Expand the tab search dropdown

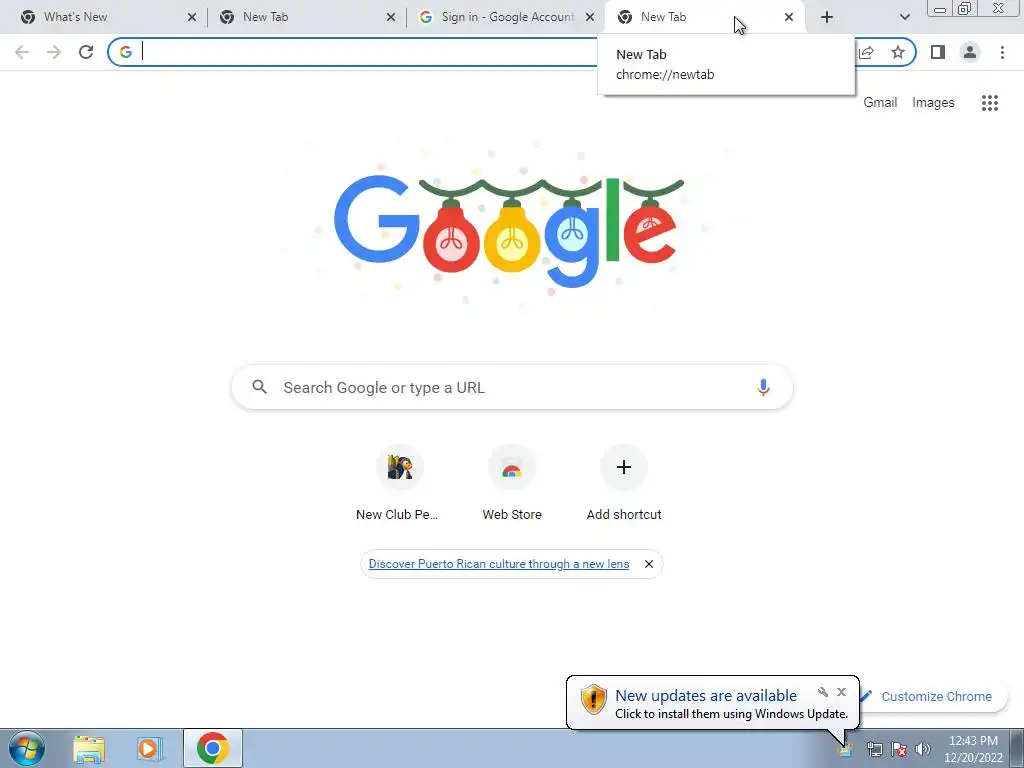[x=904, y=17]
